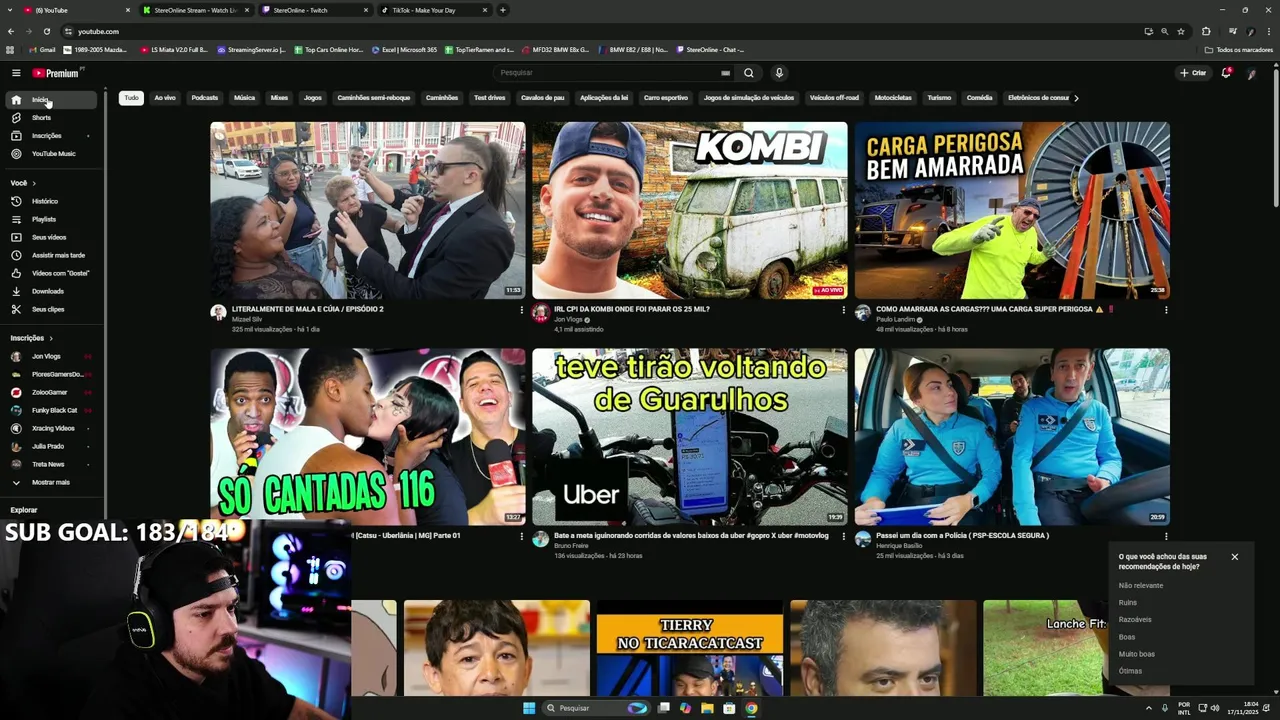The width and height of the screenshot is (1280, 720).
Task: Select 'Boas' feedback option
Action: click(x=1127, y=637)
